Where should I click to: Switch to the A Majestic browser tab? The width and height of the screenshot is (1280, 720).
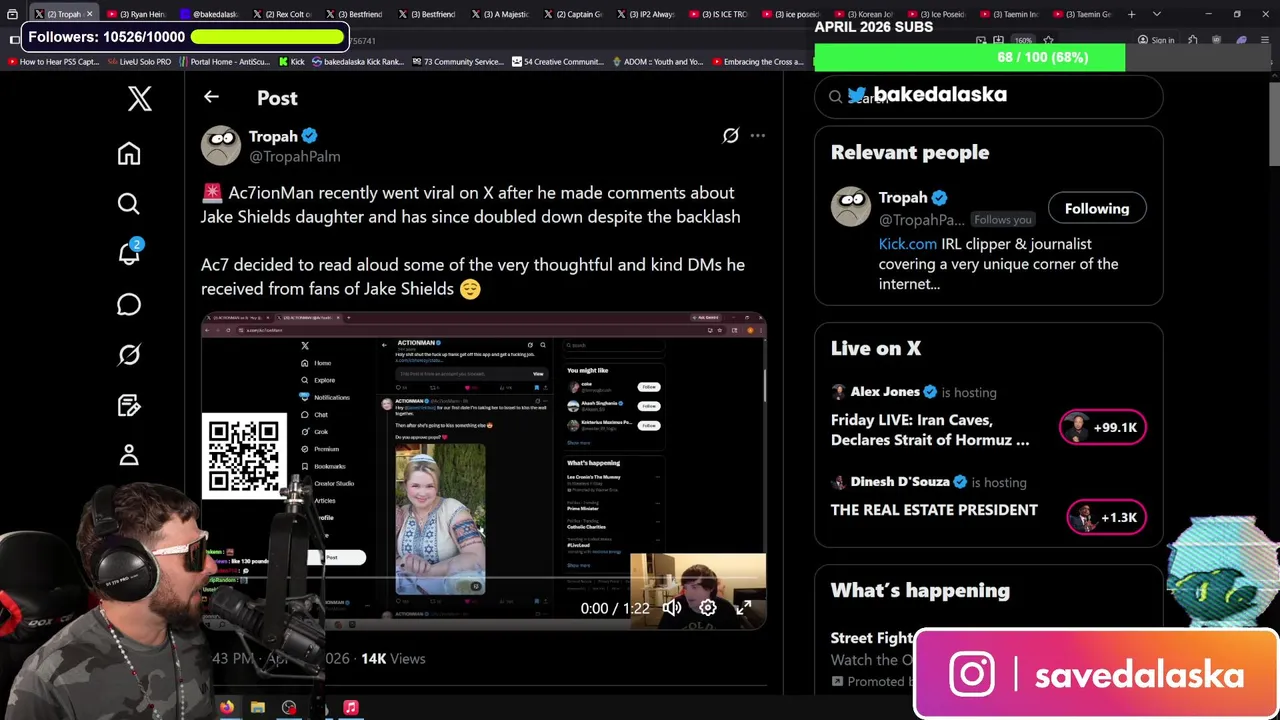(x=500, y=14)
